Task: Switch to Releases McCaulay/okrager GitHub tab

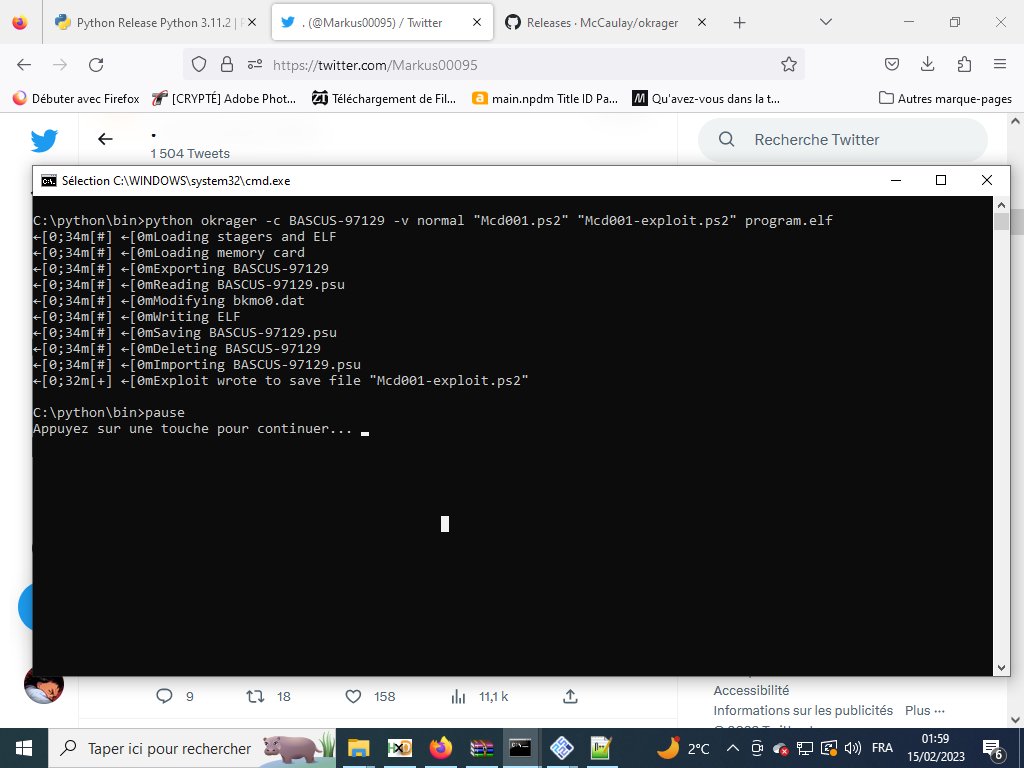Action: [602, 23]
